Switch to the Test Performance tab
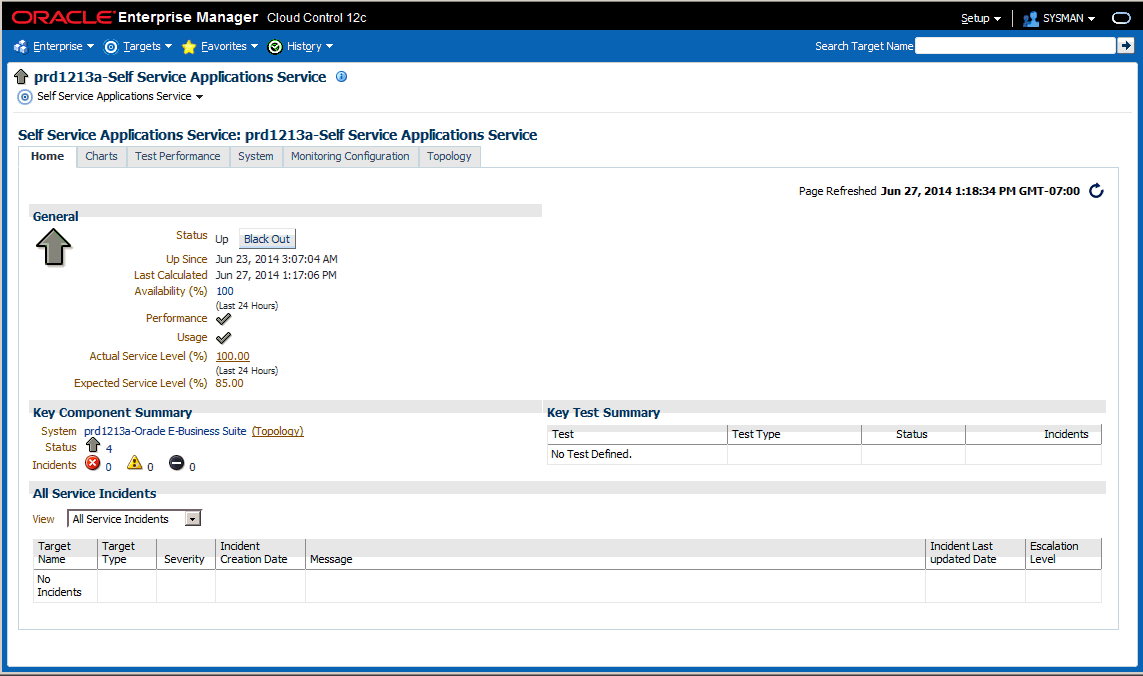This screenshot has height=676, width=1143. (x=178, y=156)
